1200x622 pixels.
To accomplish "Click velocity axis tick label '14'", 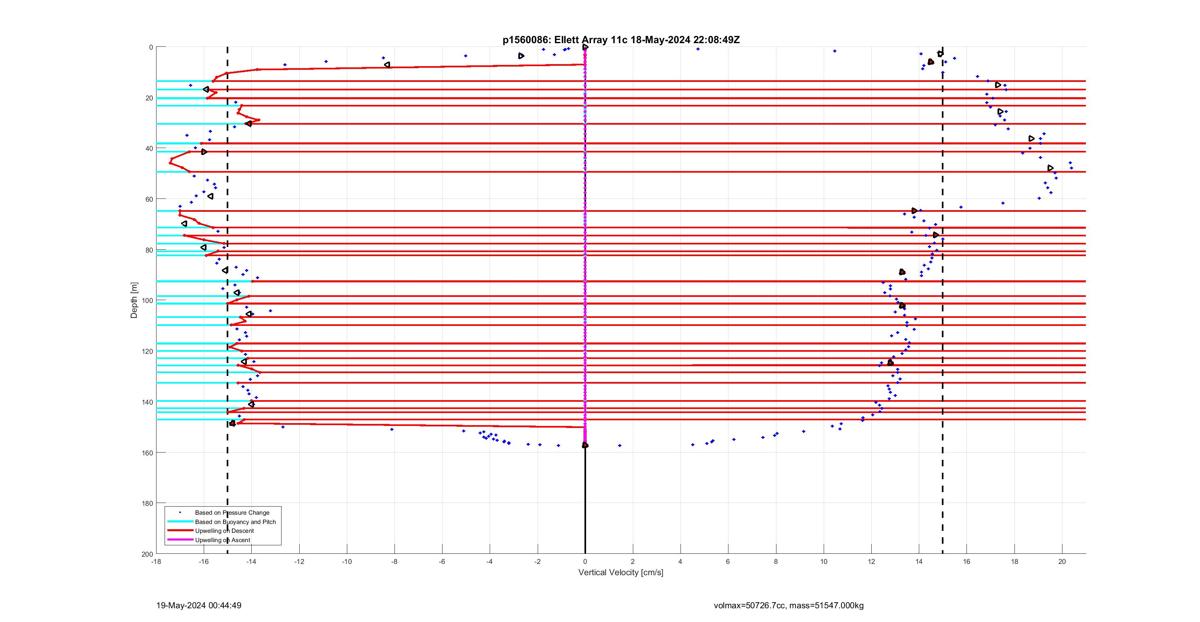I will [919, 561].
